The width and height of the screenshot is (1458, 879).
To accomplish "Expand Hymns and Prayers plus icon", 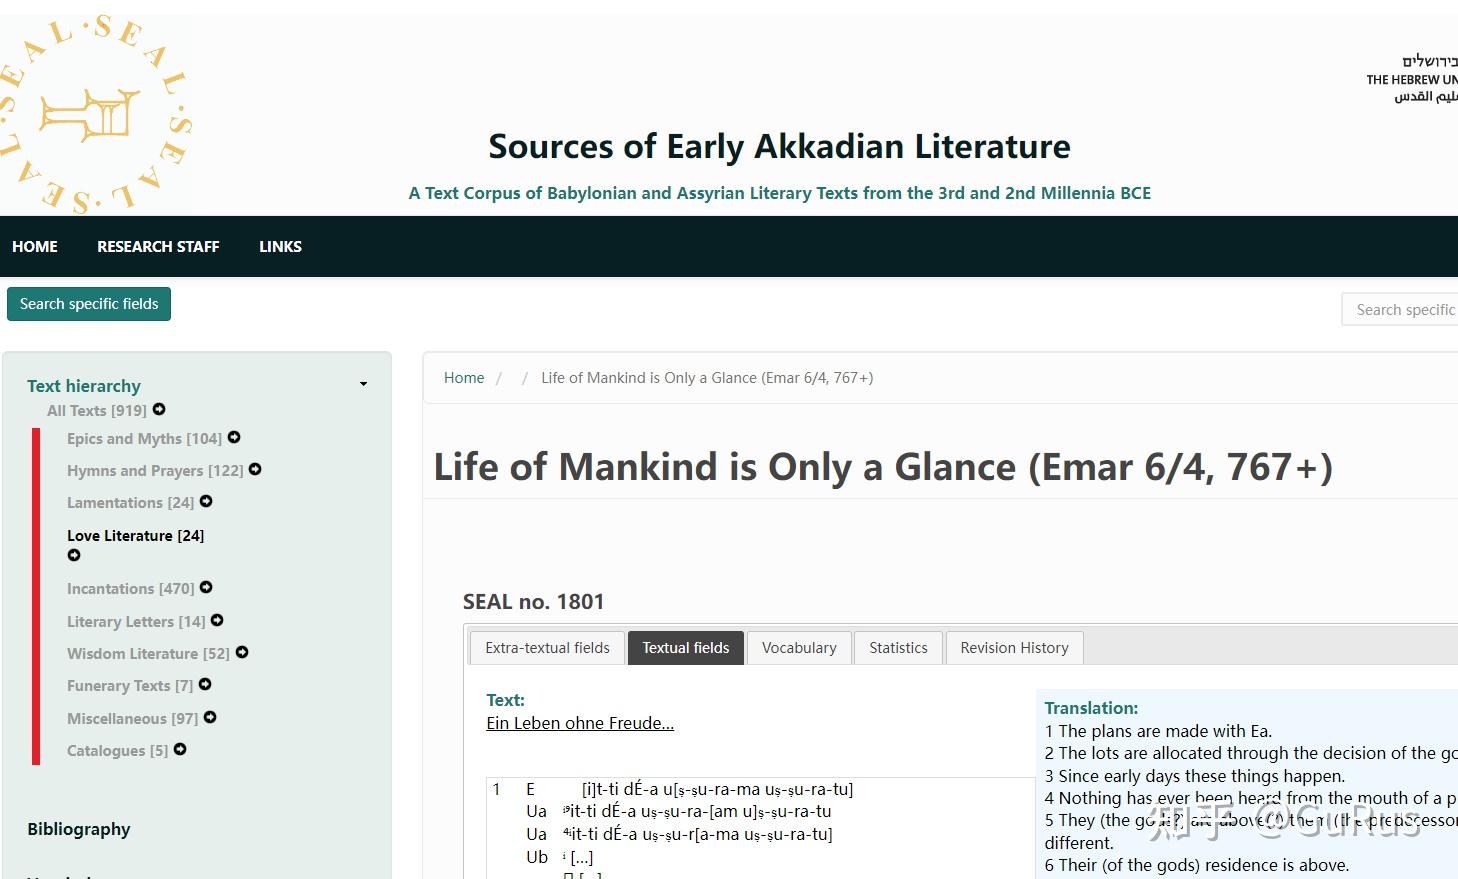I will [x=255, y=469].
